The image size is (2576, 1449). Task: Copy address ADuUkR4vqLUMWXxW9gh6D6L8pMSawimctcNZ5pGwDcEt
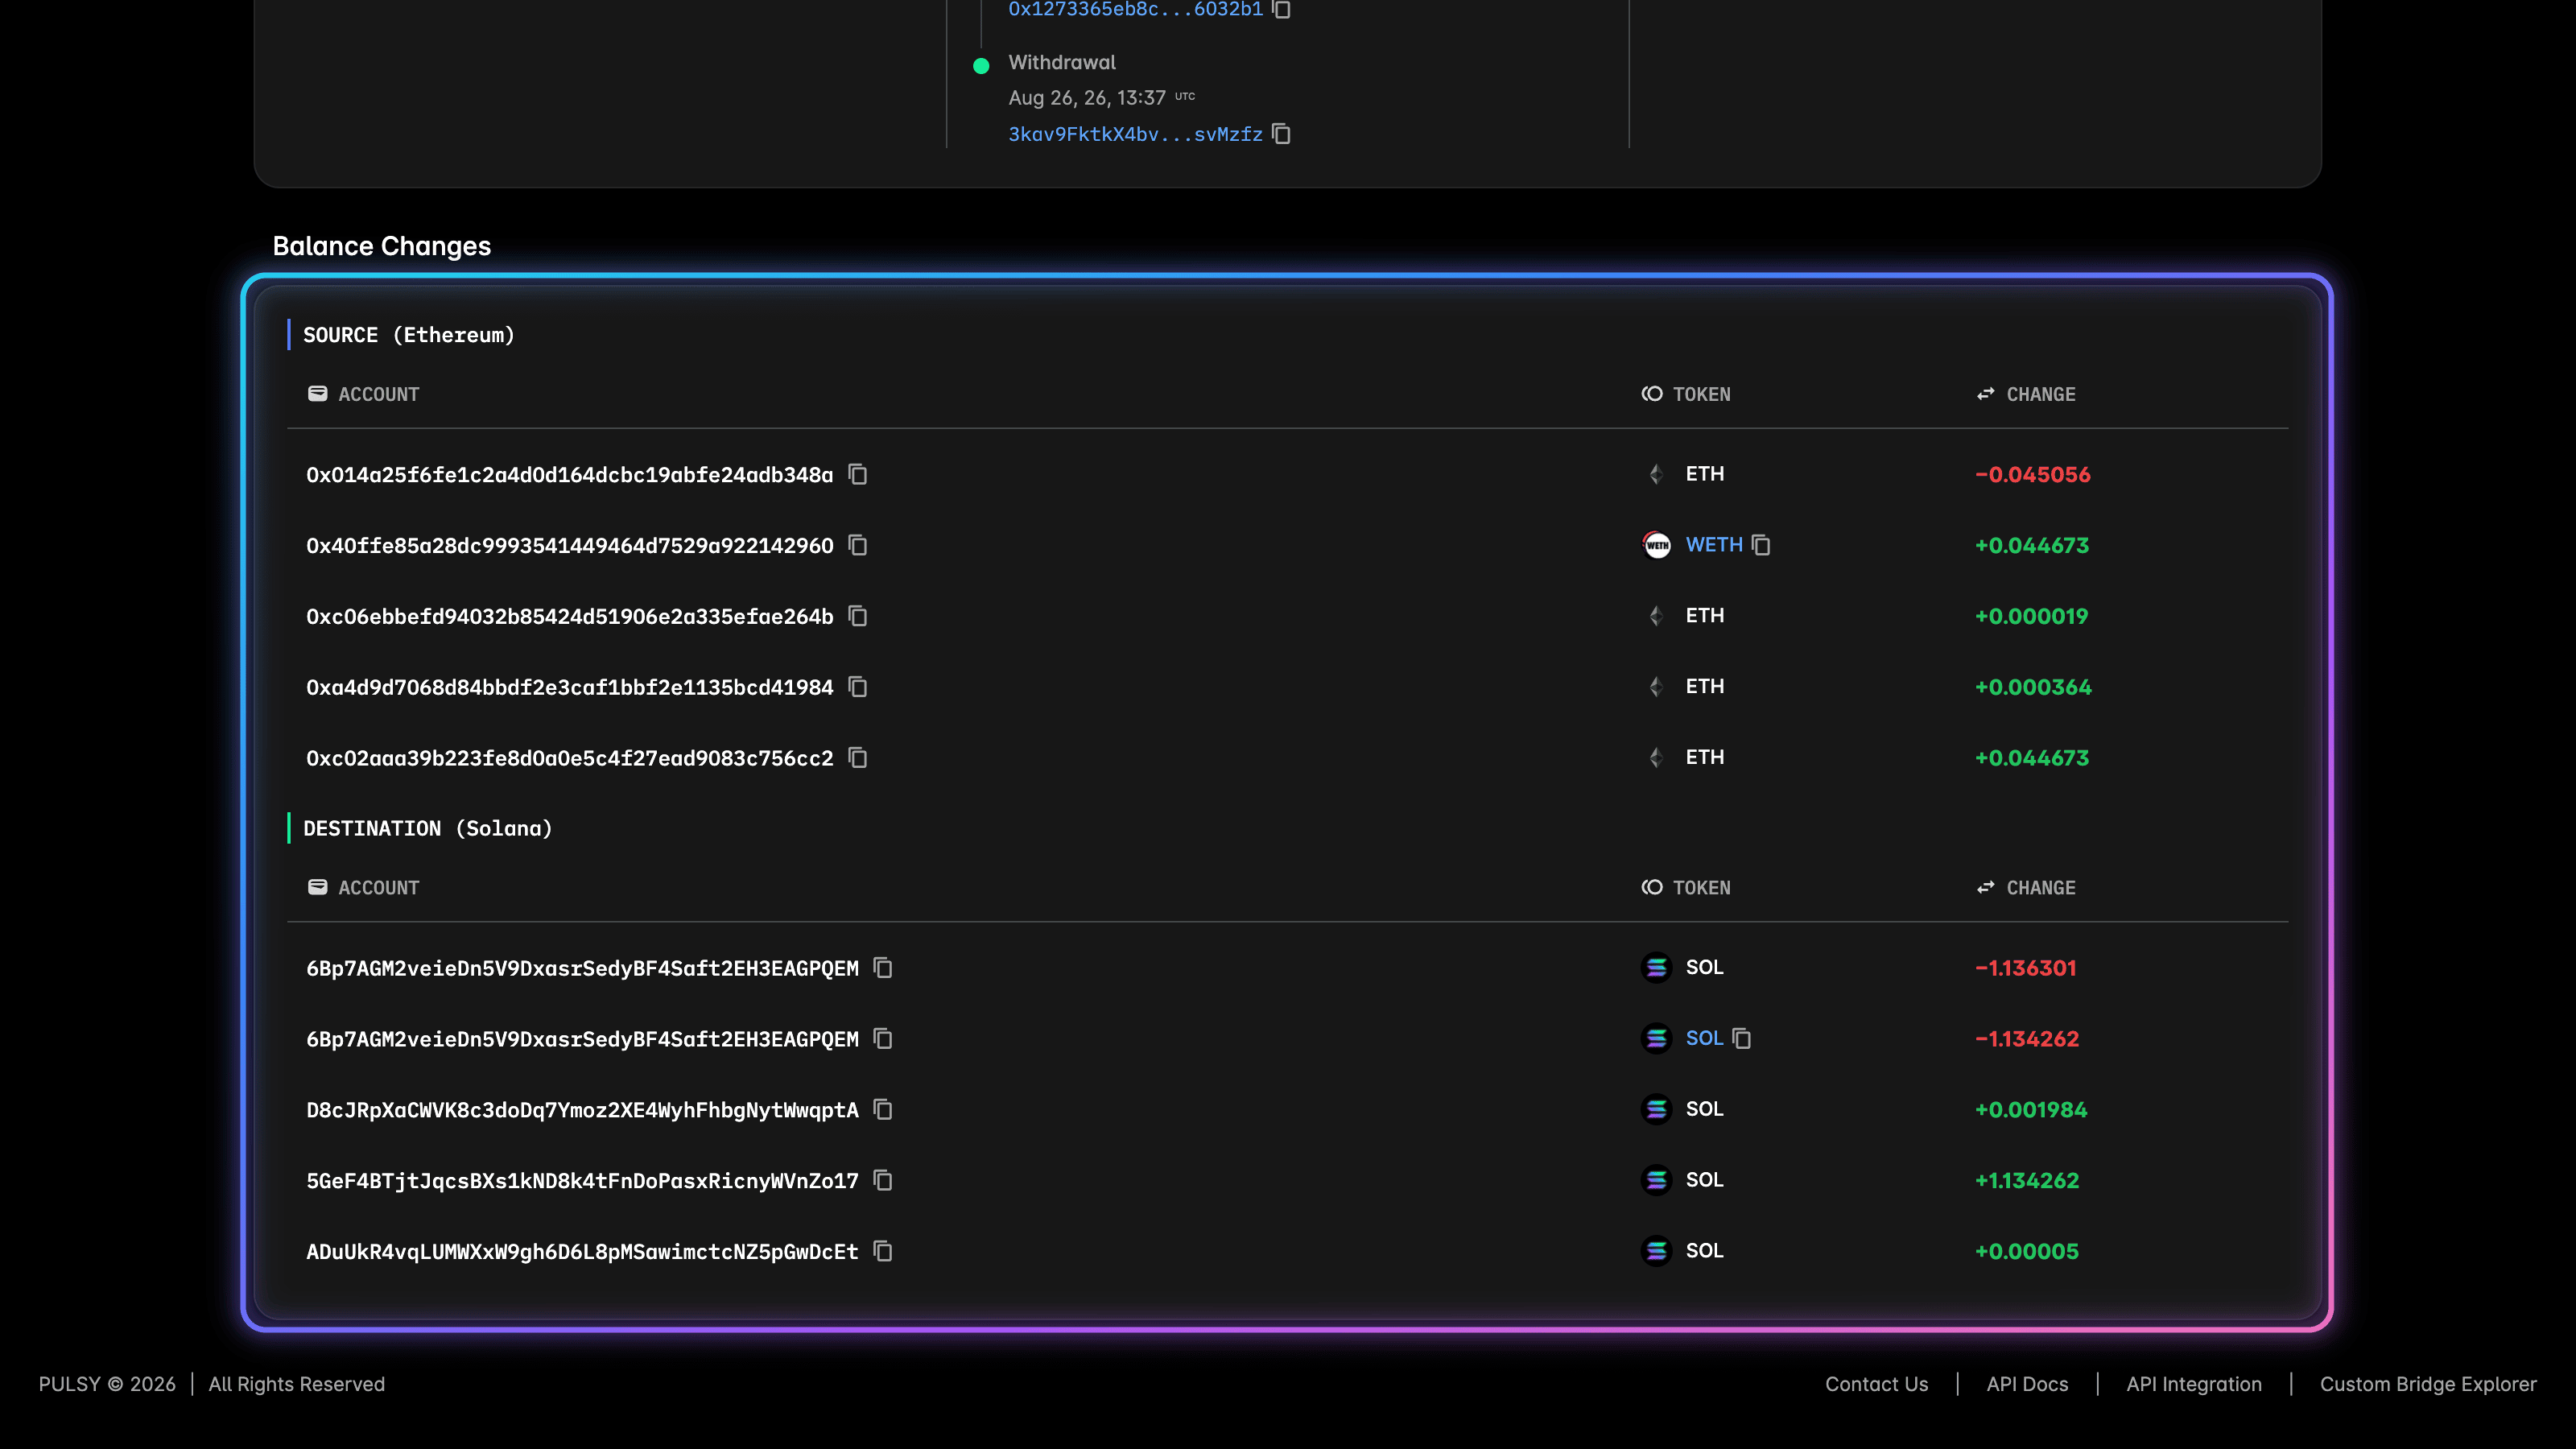pos(883,1252)
